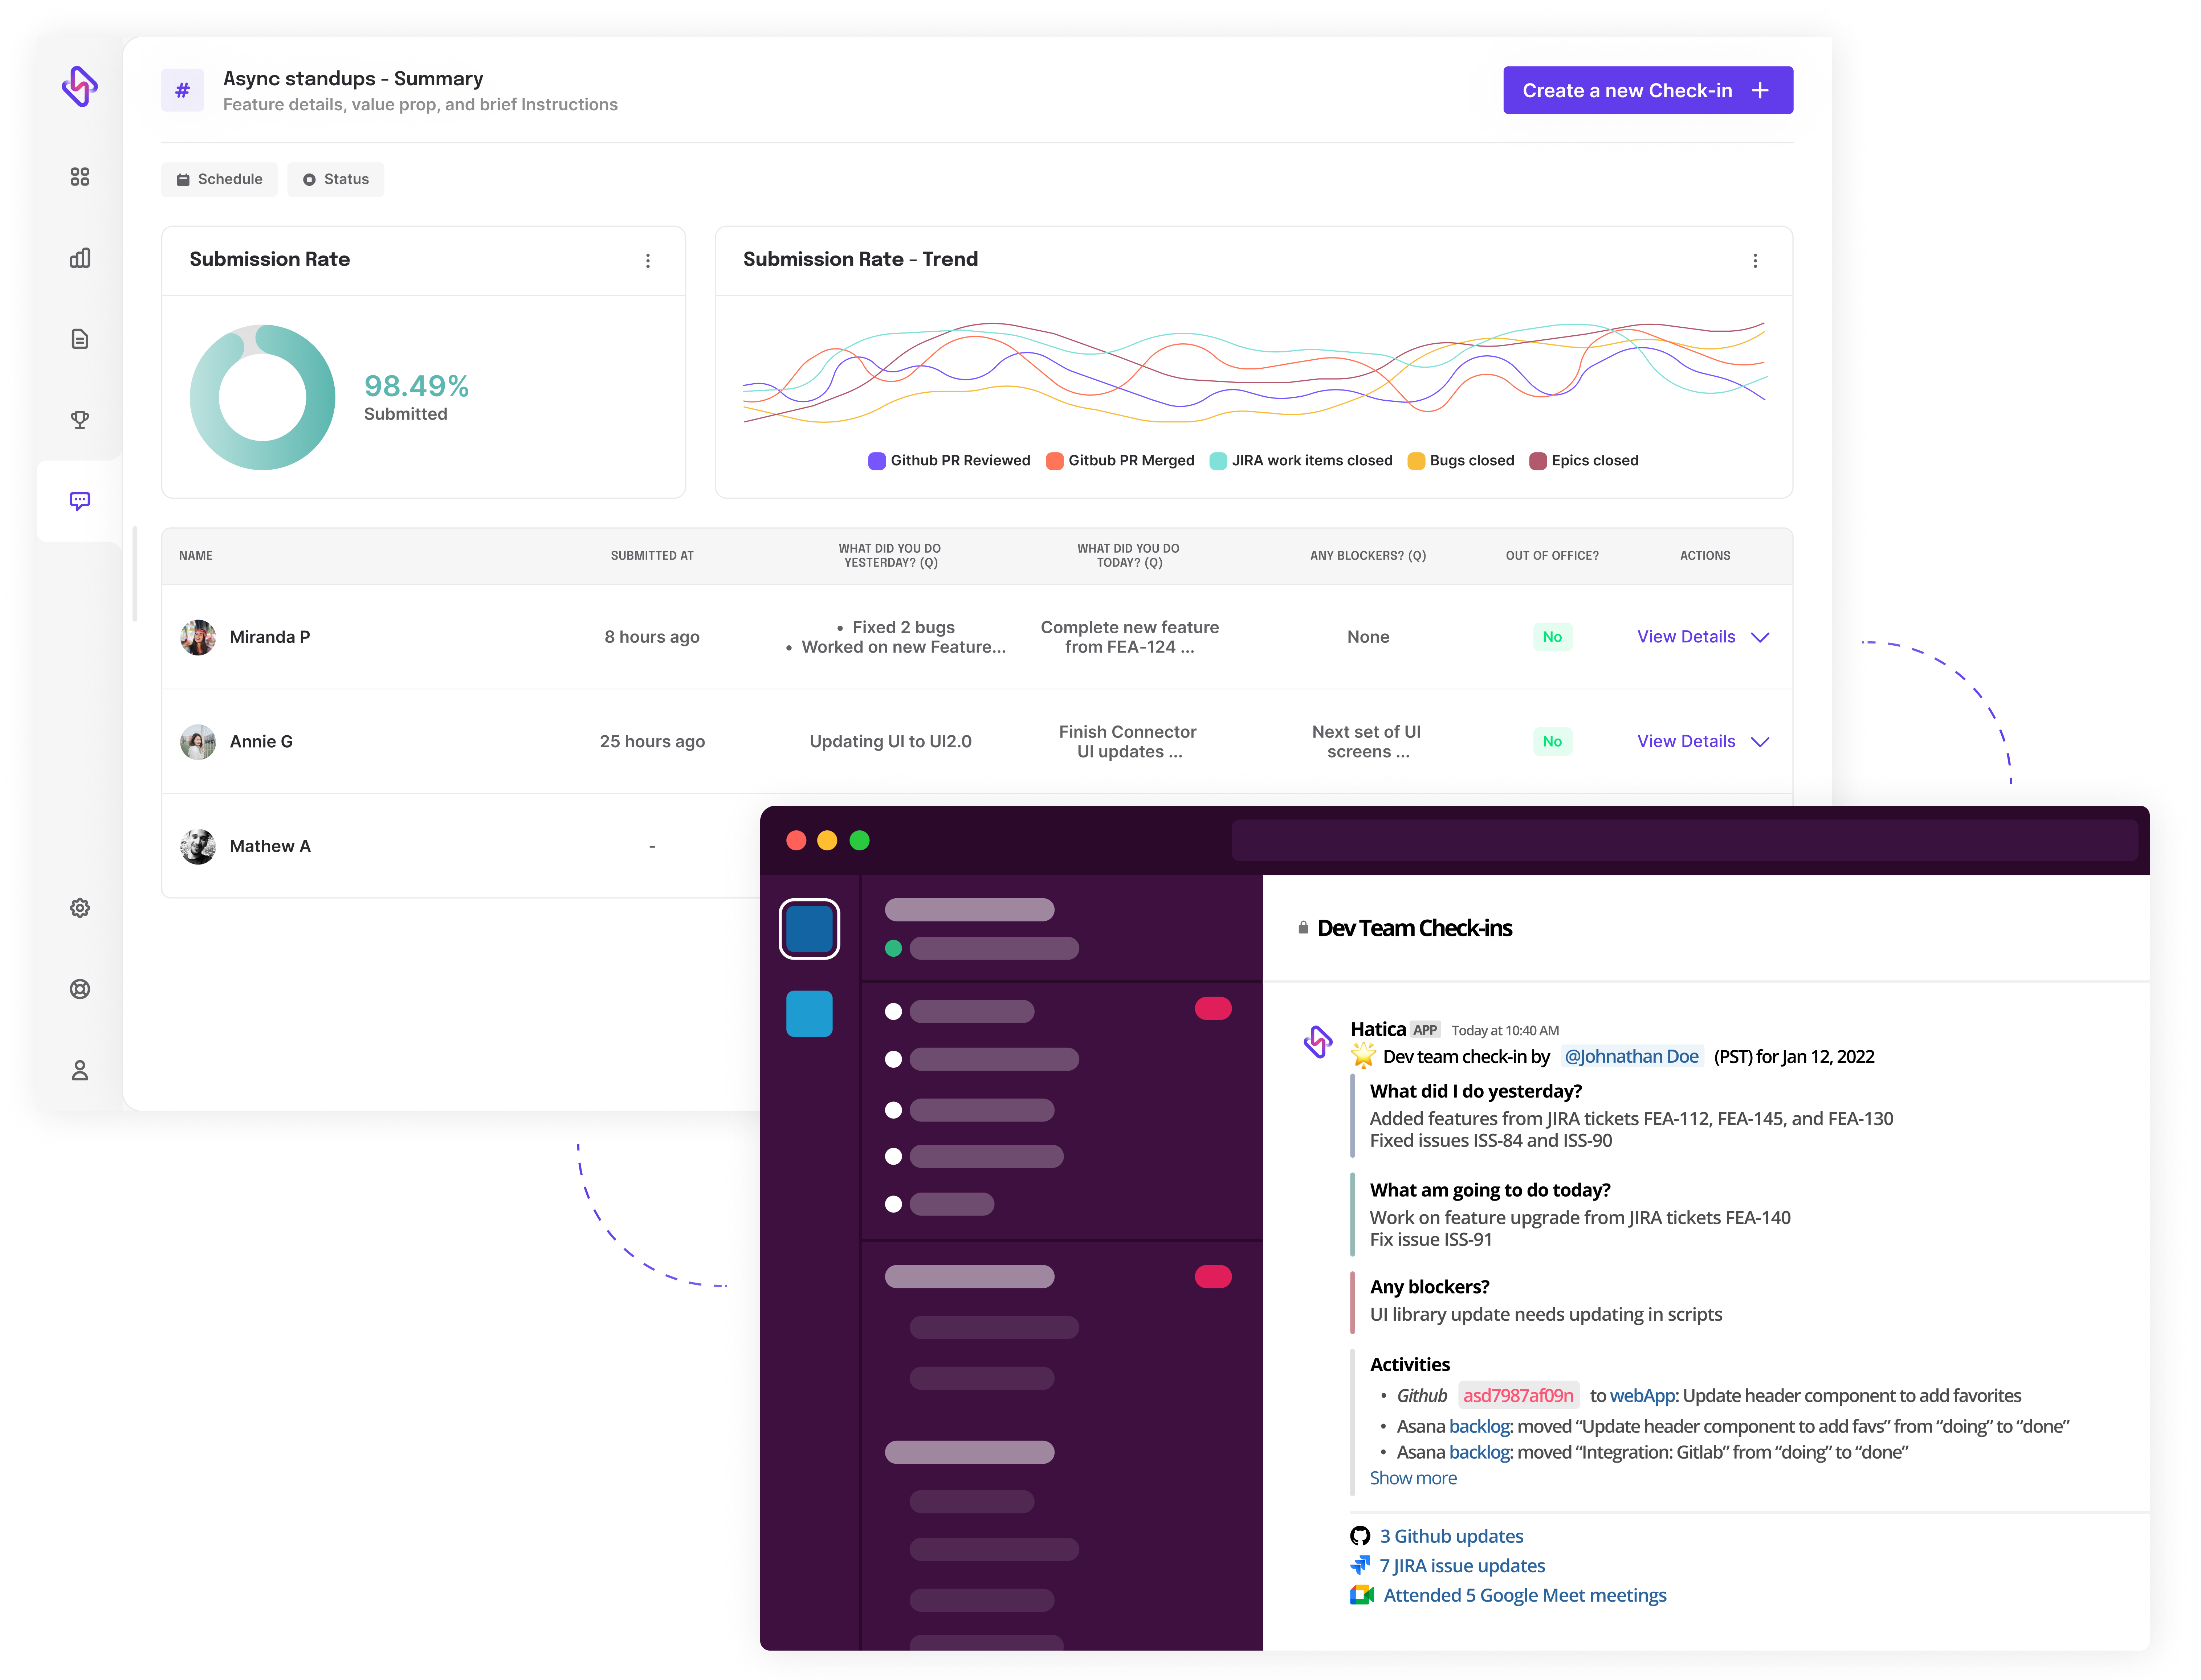Click the Hatica logo at top left
Screen dimensions: 2201x1680
(x=80, y=86)
